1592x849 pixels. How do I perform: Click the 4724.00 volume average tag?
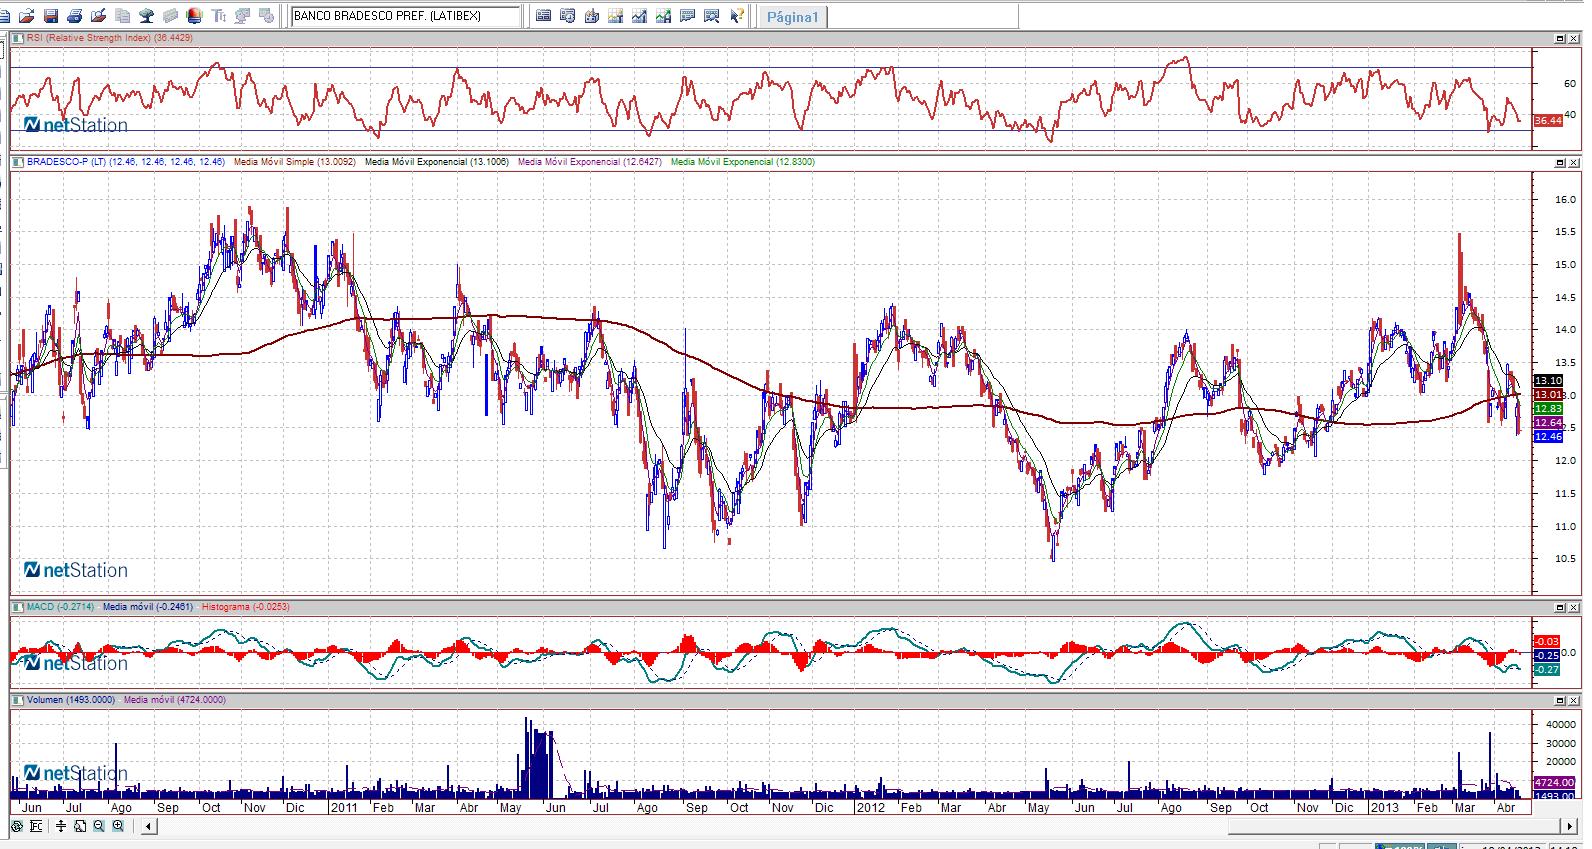pyautogui.click(x=1553, y=782)
